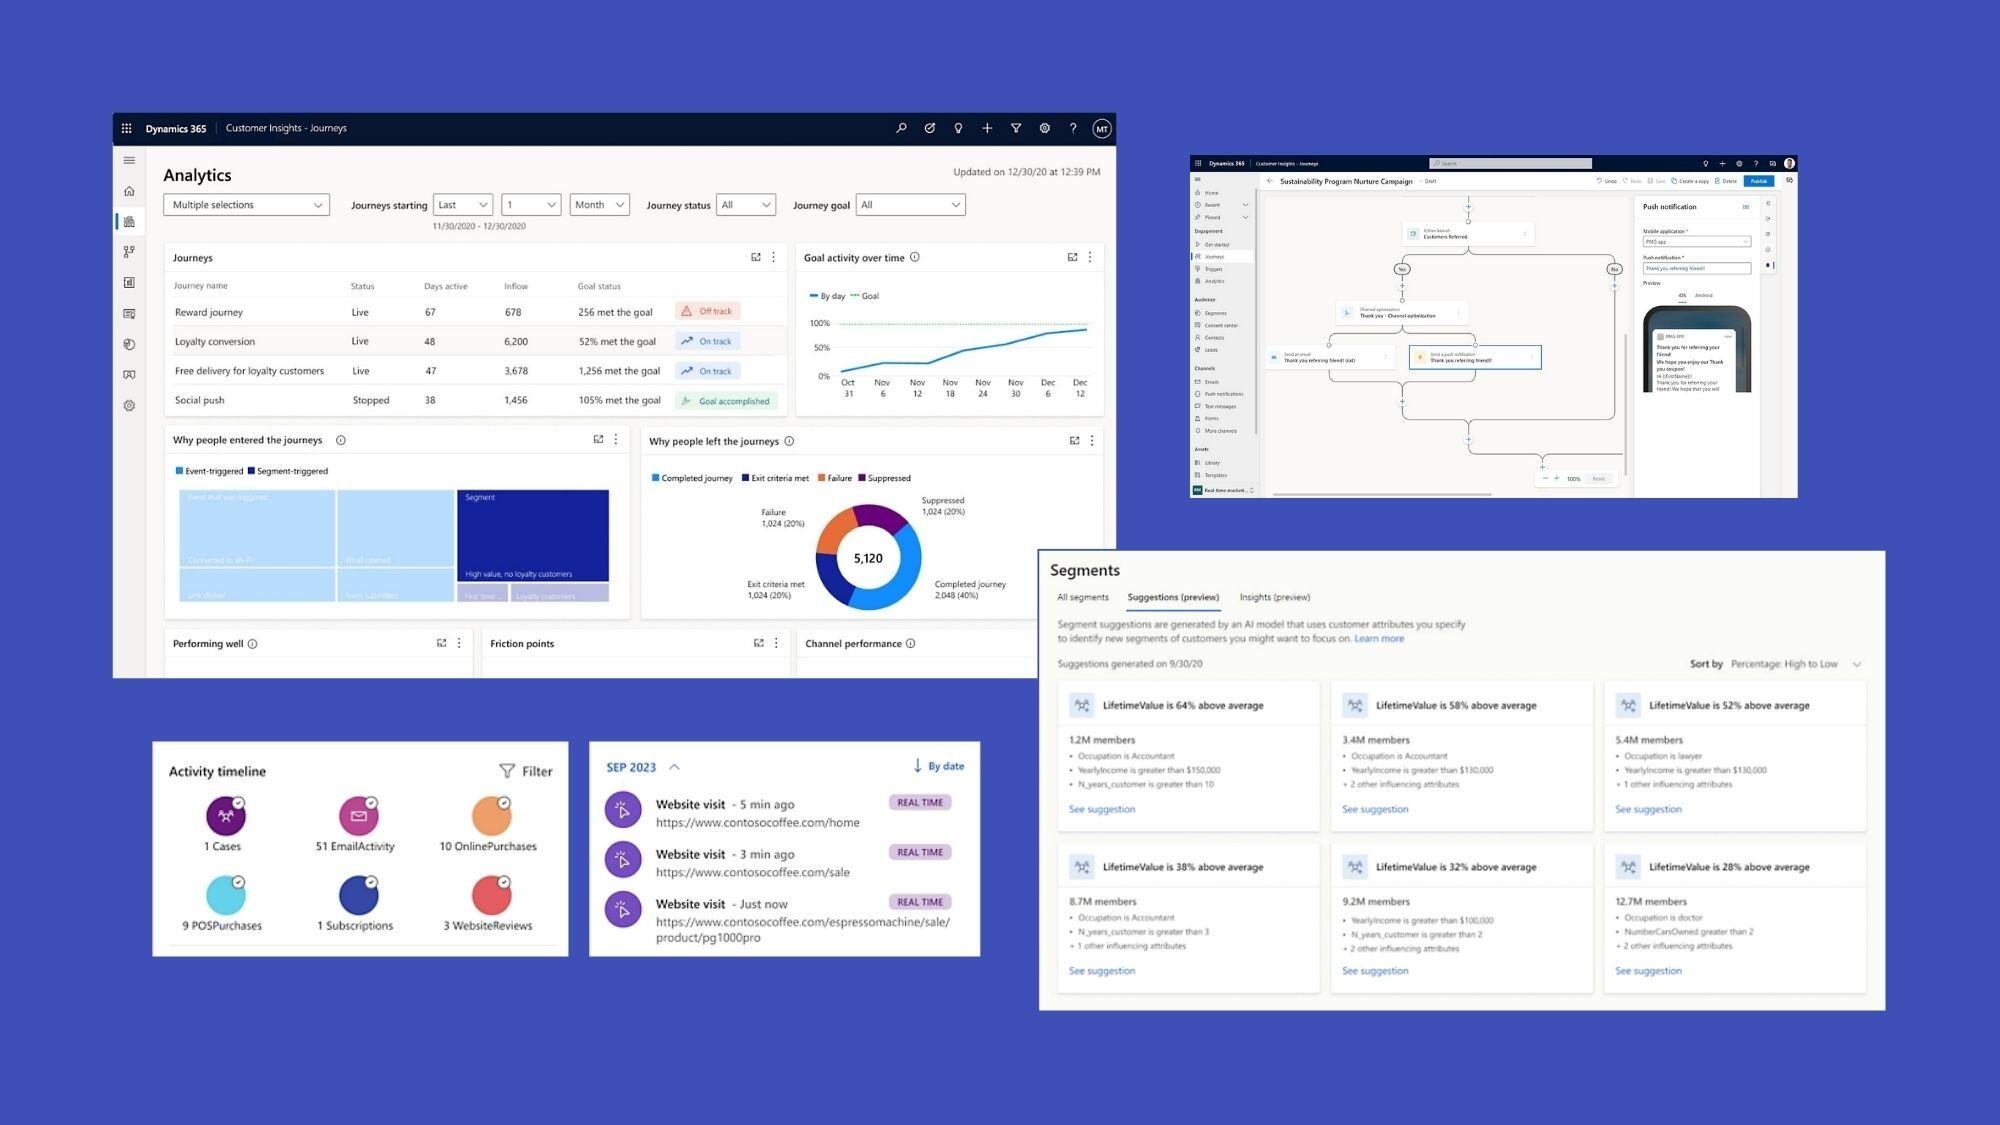This screenshot has height=1125, width=2000.
Task: Select the Send a push notification tile
Action: coord(1475,357)
